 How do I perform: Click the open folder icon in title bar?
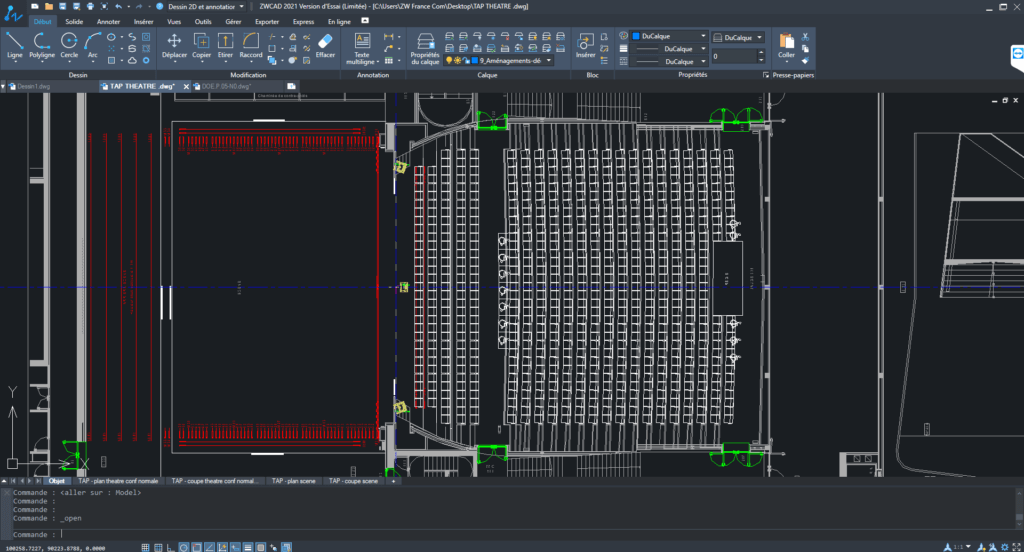(49, 7)
